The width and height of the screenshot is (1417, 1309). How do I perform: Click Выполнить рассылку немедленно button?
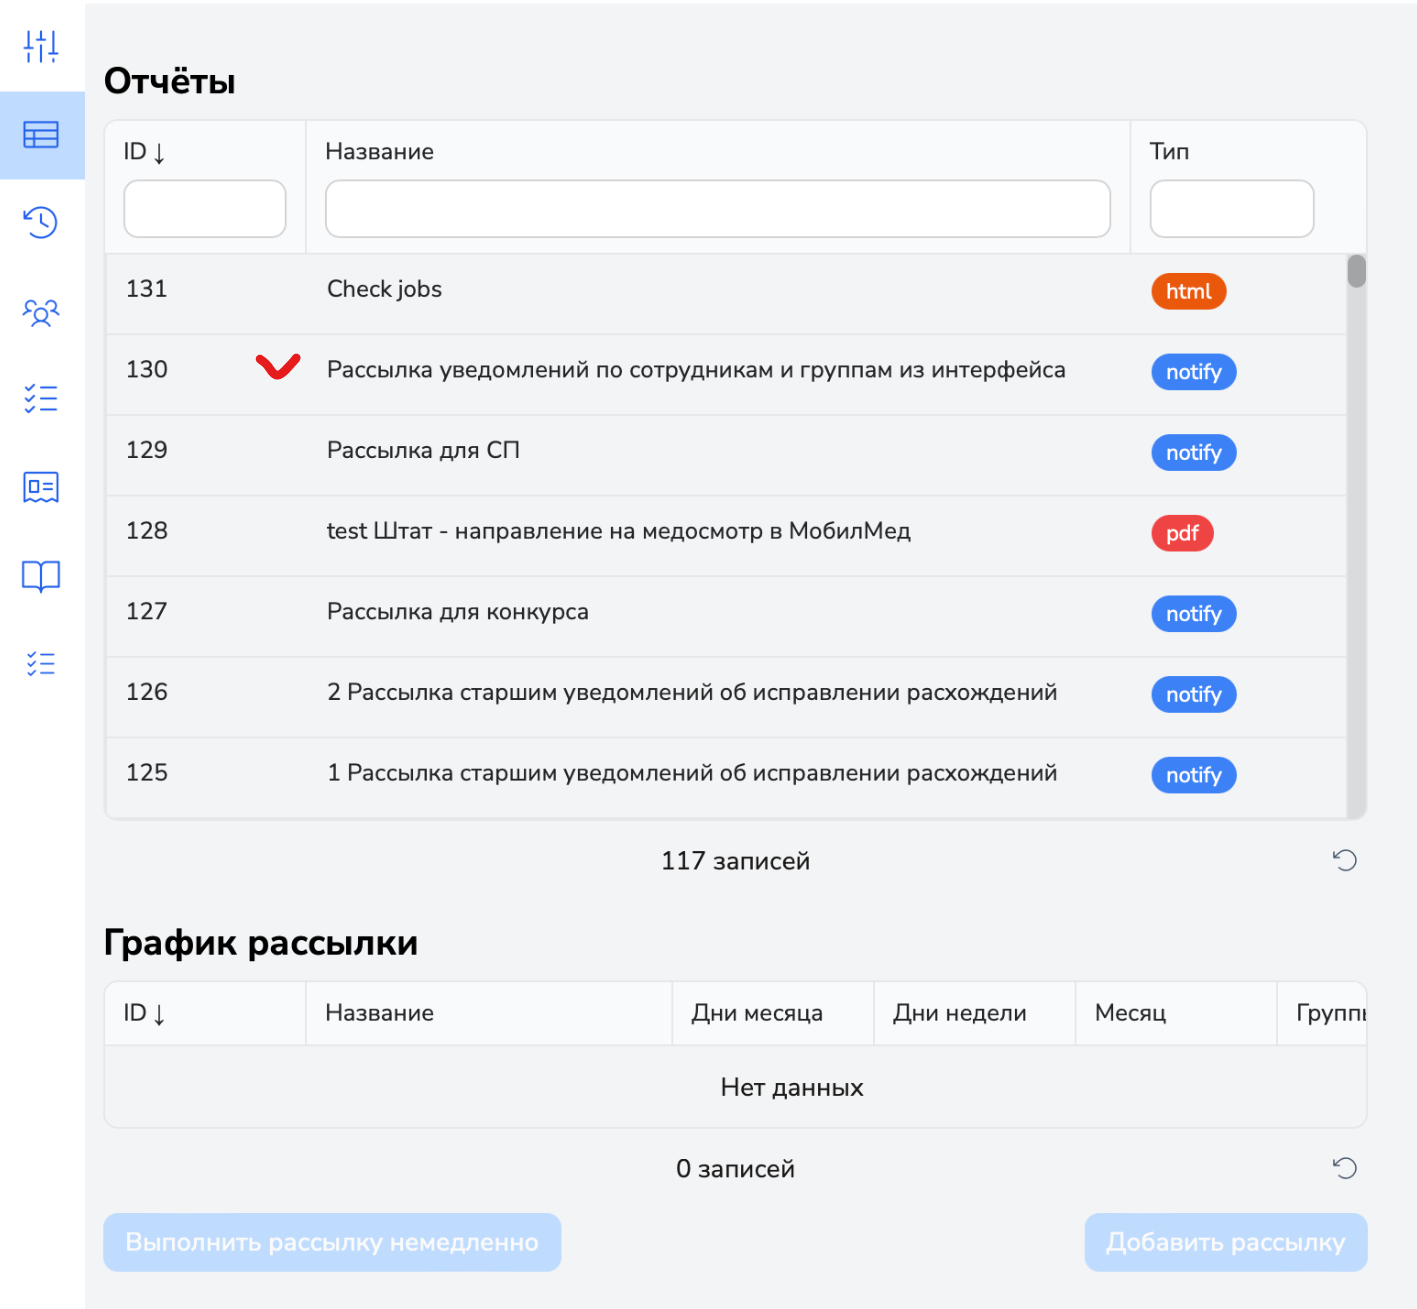(332, 1242)
